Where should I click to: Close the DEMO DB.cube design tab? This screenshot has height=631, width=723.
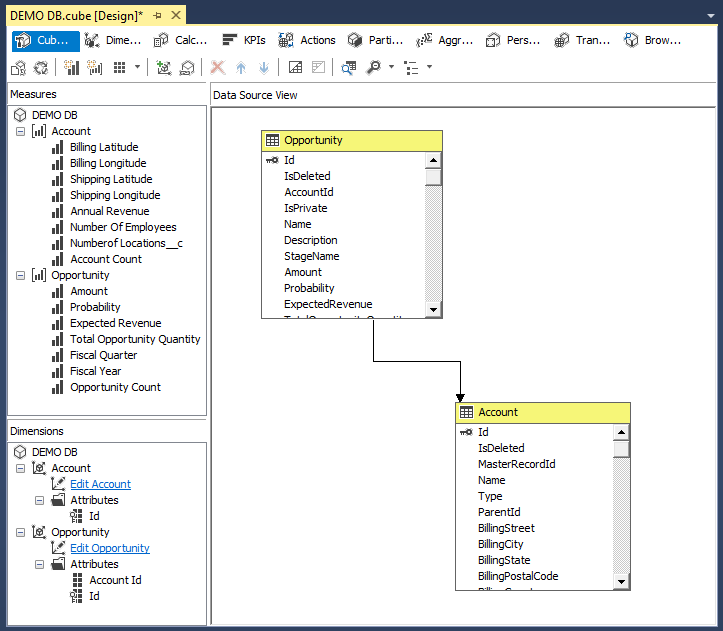click(x=177, y=16)
